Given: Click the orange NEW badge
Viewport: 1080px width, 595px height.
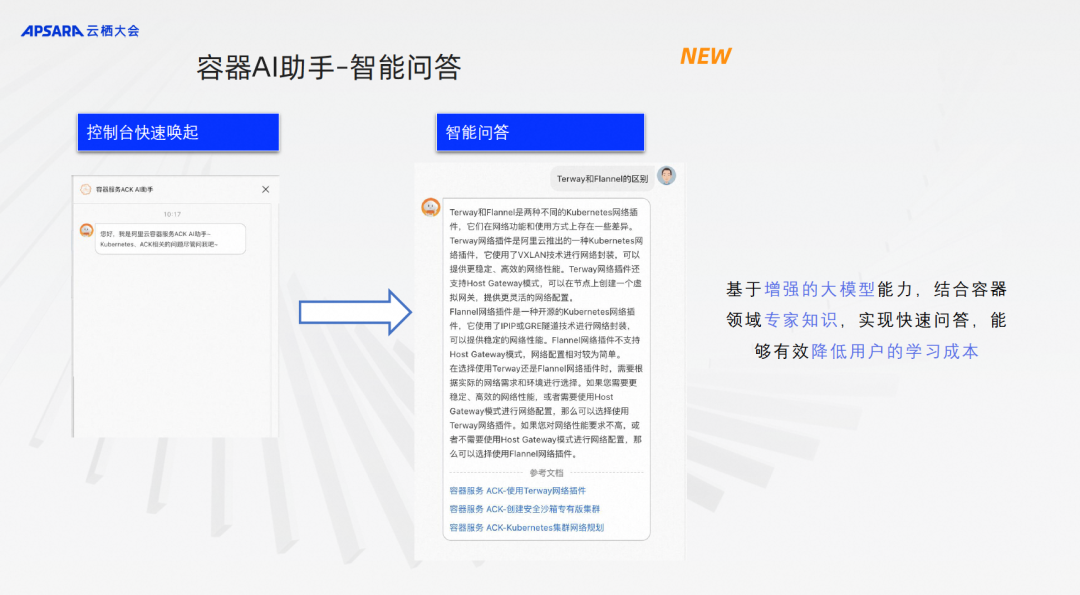Looking at the screenshot, I should click(705, 56).
